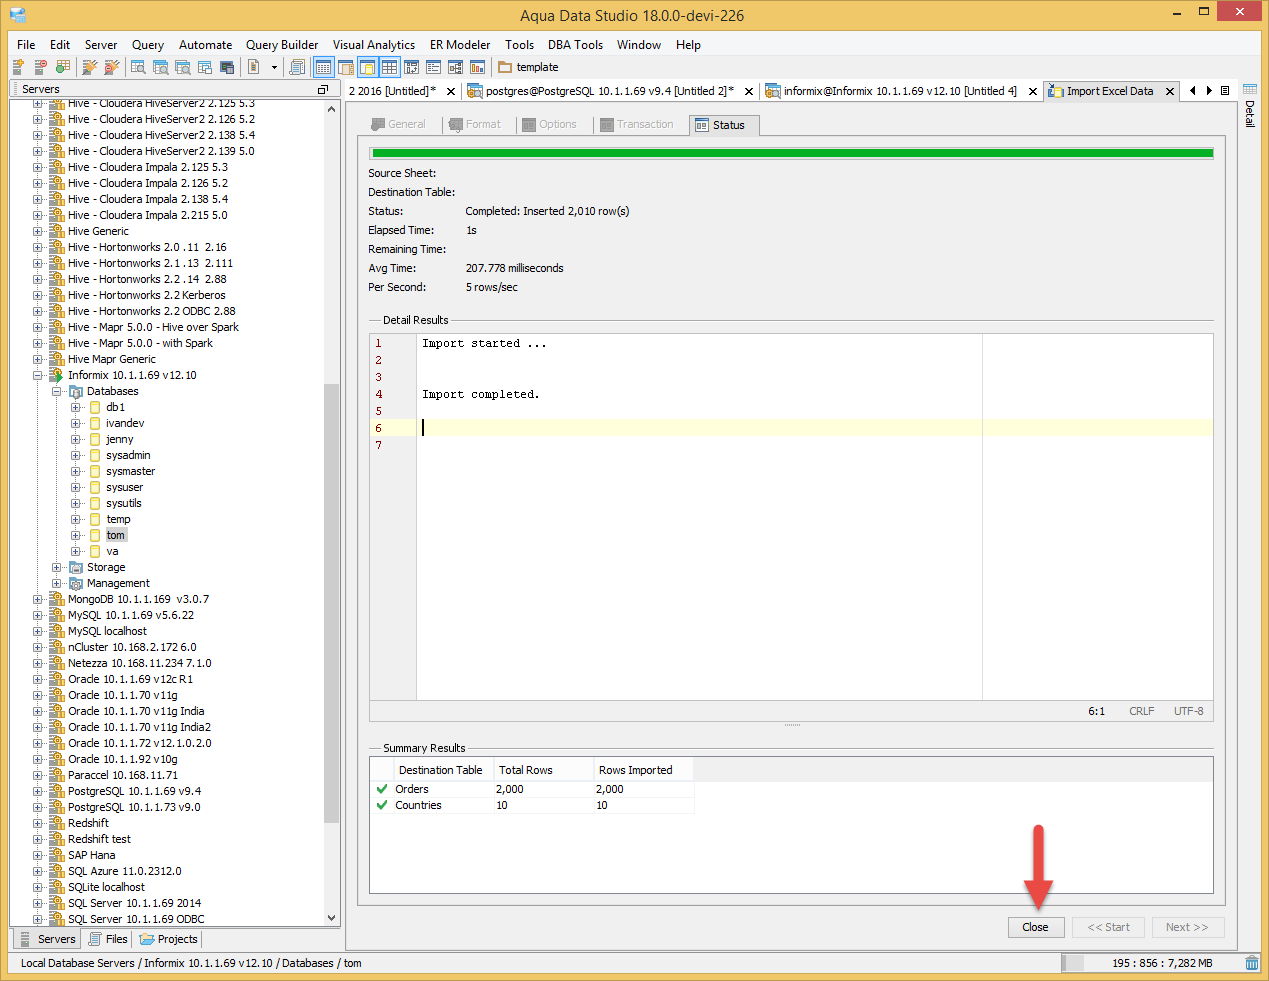
Task: Click the bar chart toolbar icon
Action: click(477, 67)
